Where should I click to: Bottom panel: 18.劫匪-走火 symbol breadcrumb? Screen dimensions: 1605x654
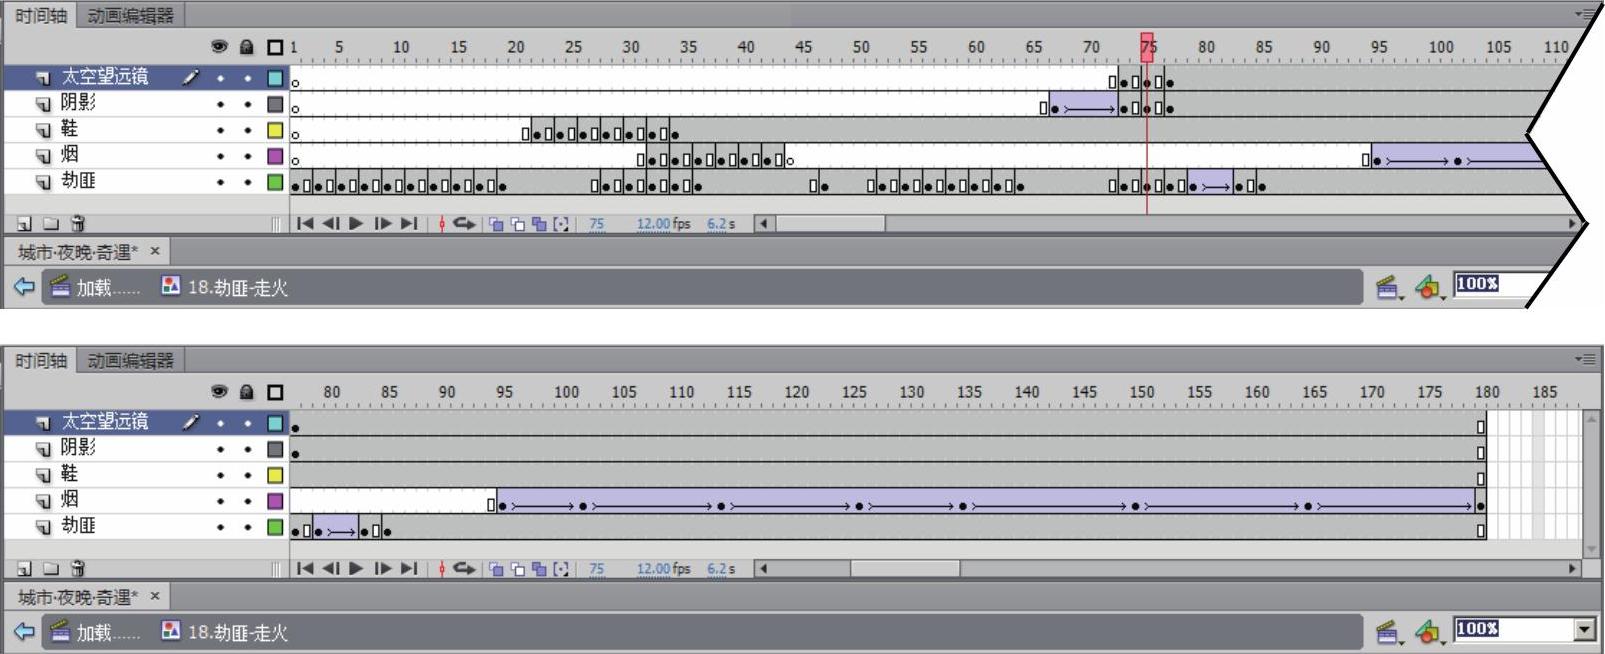point(225,633)
